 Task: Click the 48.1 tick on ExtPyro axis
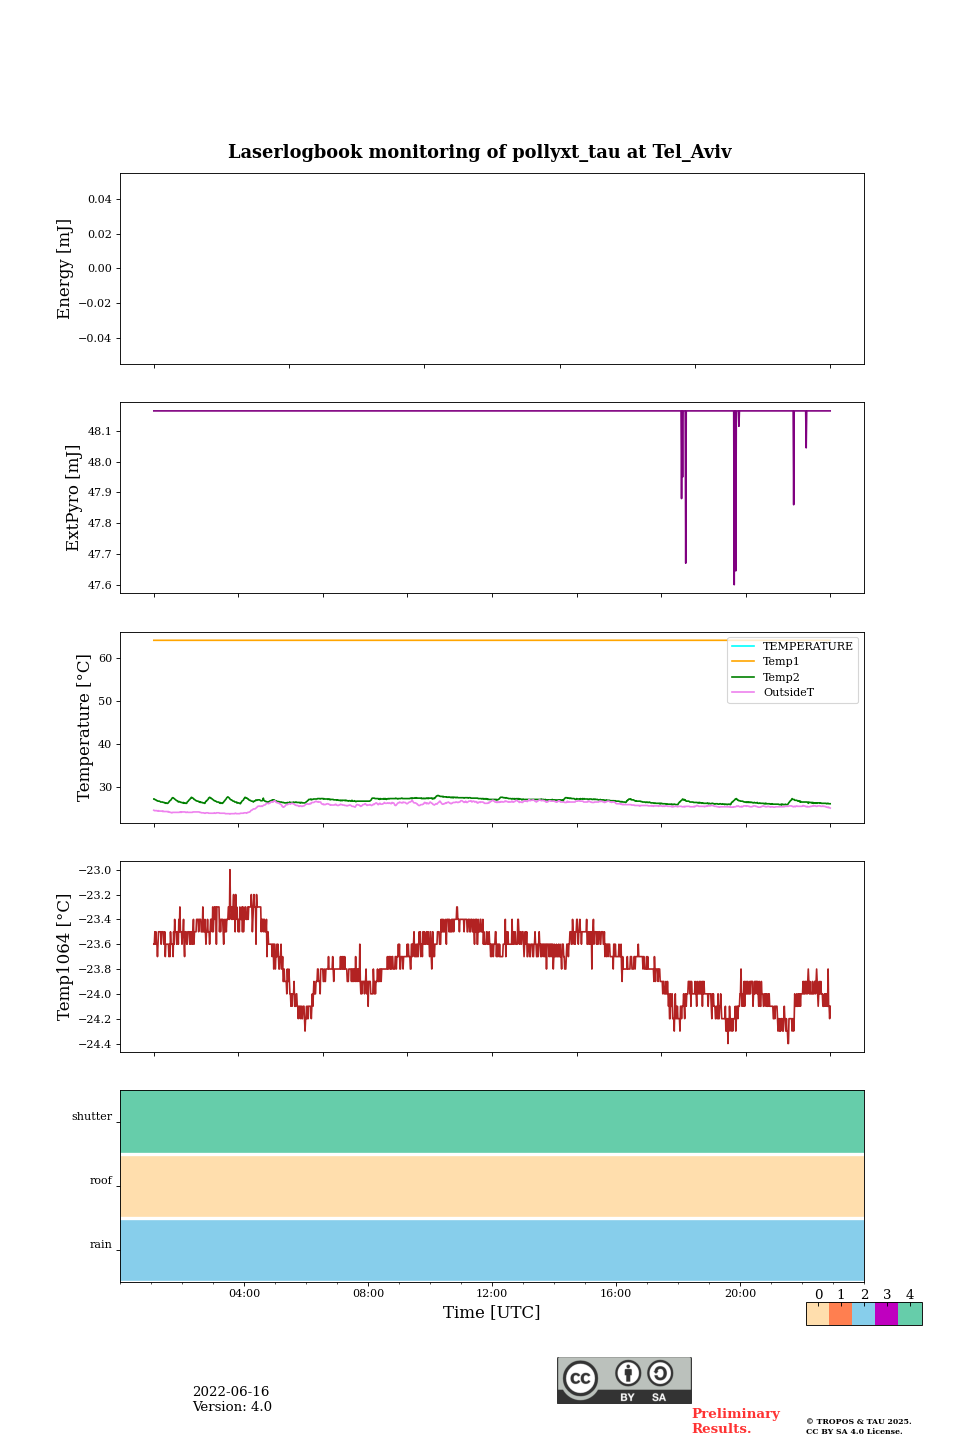(100, 432)
